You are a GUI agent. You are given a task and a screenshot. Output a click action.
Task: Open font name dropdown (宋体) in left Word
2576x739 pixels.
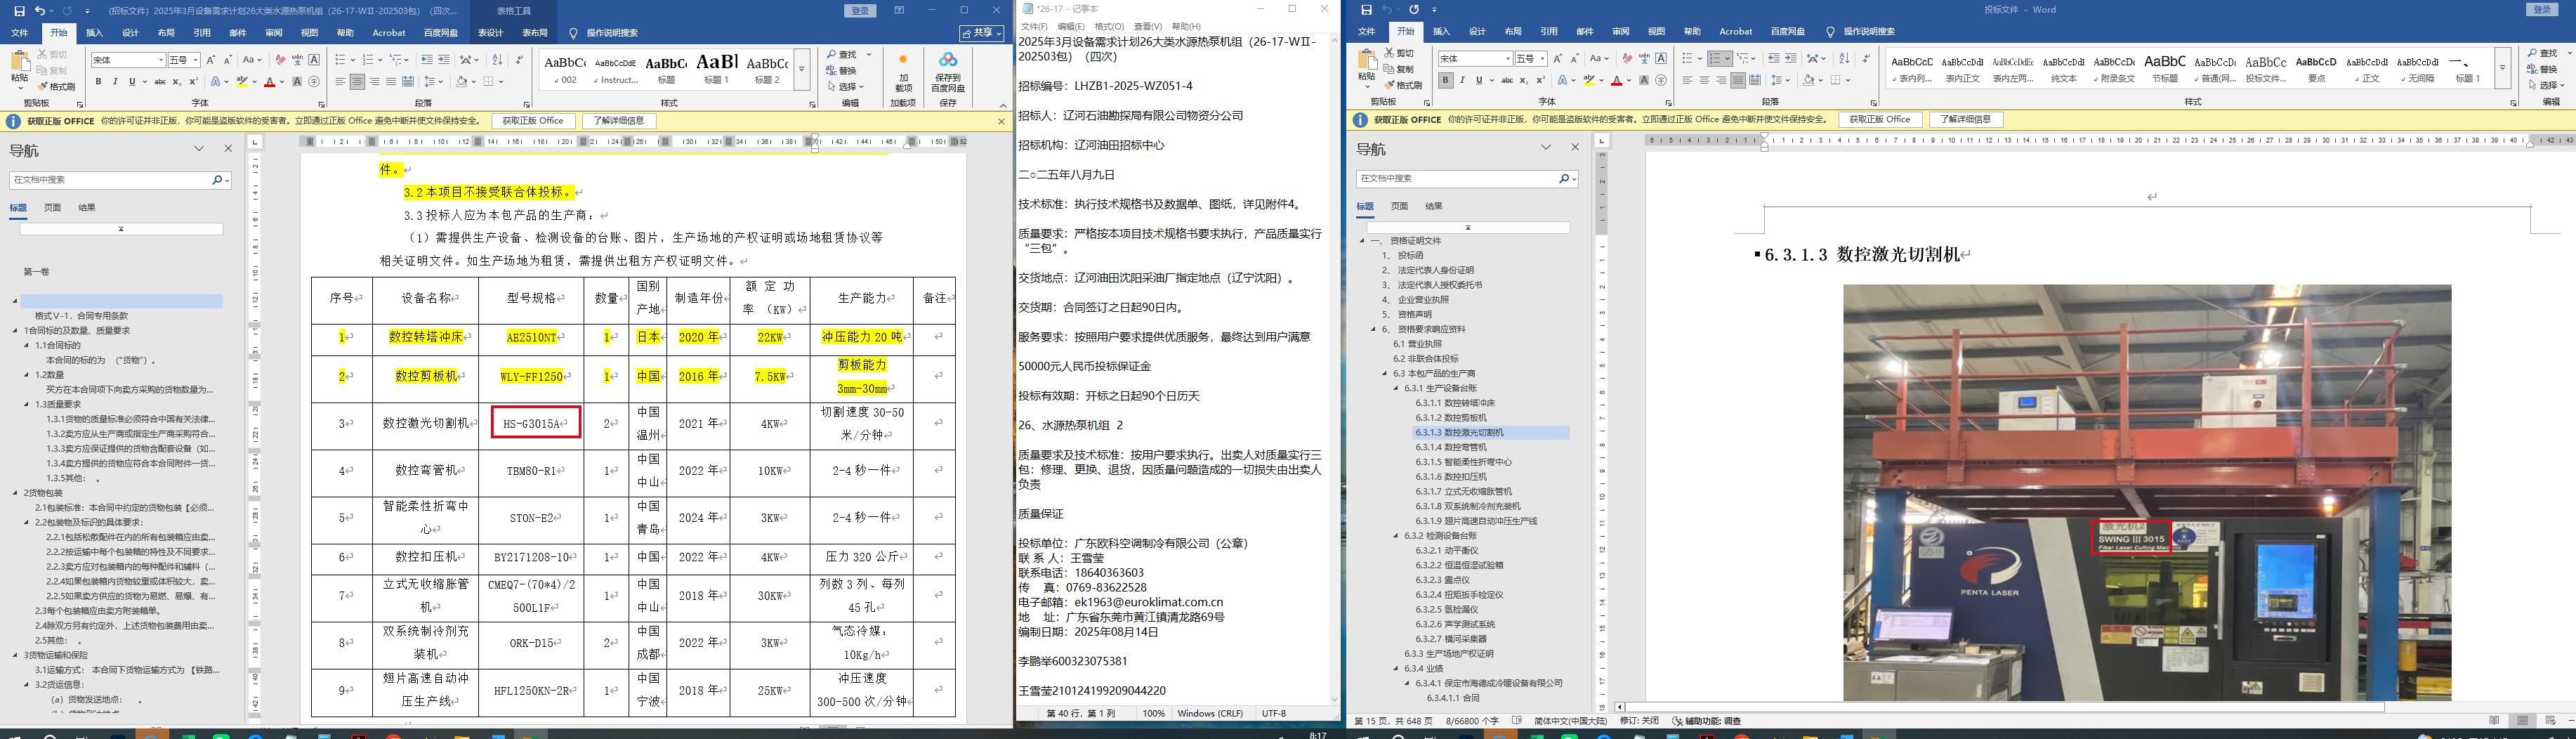160,60
